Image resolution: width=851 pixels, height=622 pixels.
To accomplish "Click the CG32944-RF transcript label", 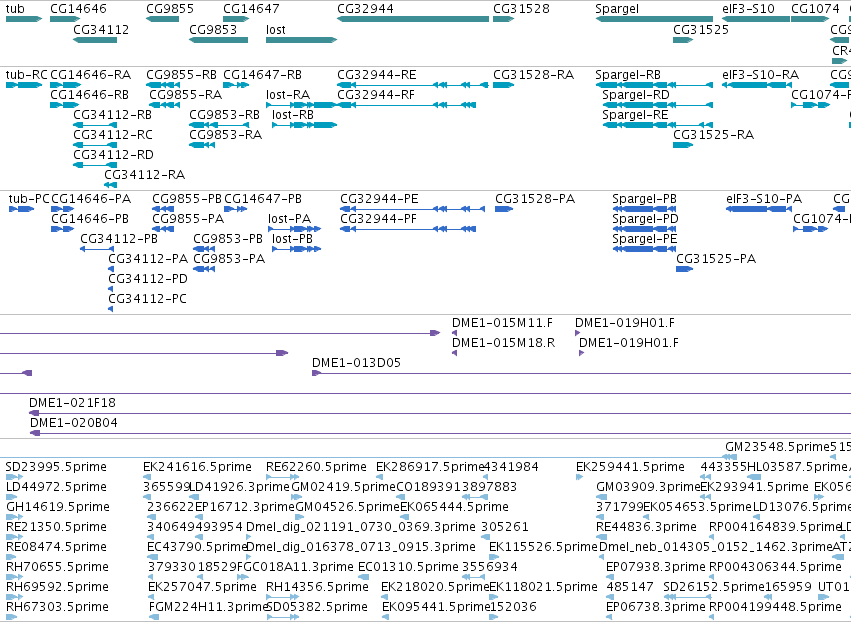I will (376, 95).
